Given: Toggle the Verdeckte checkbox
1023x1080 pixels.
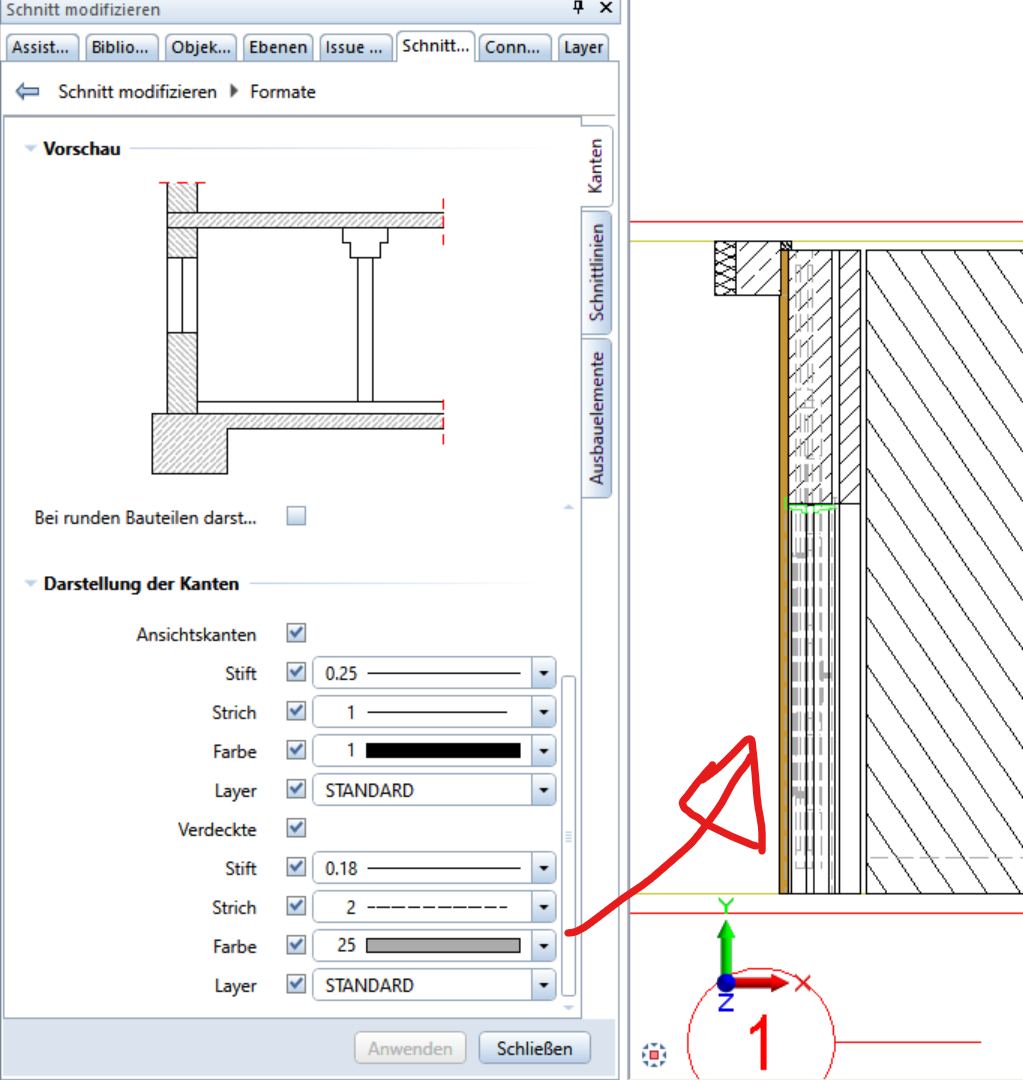Looking at the screenshot, I should tap(296, 828).
